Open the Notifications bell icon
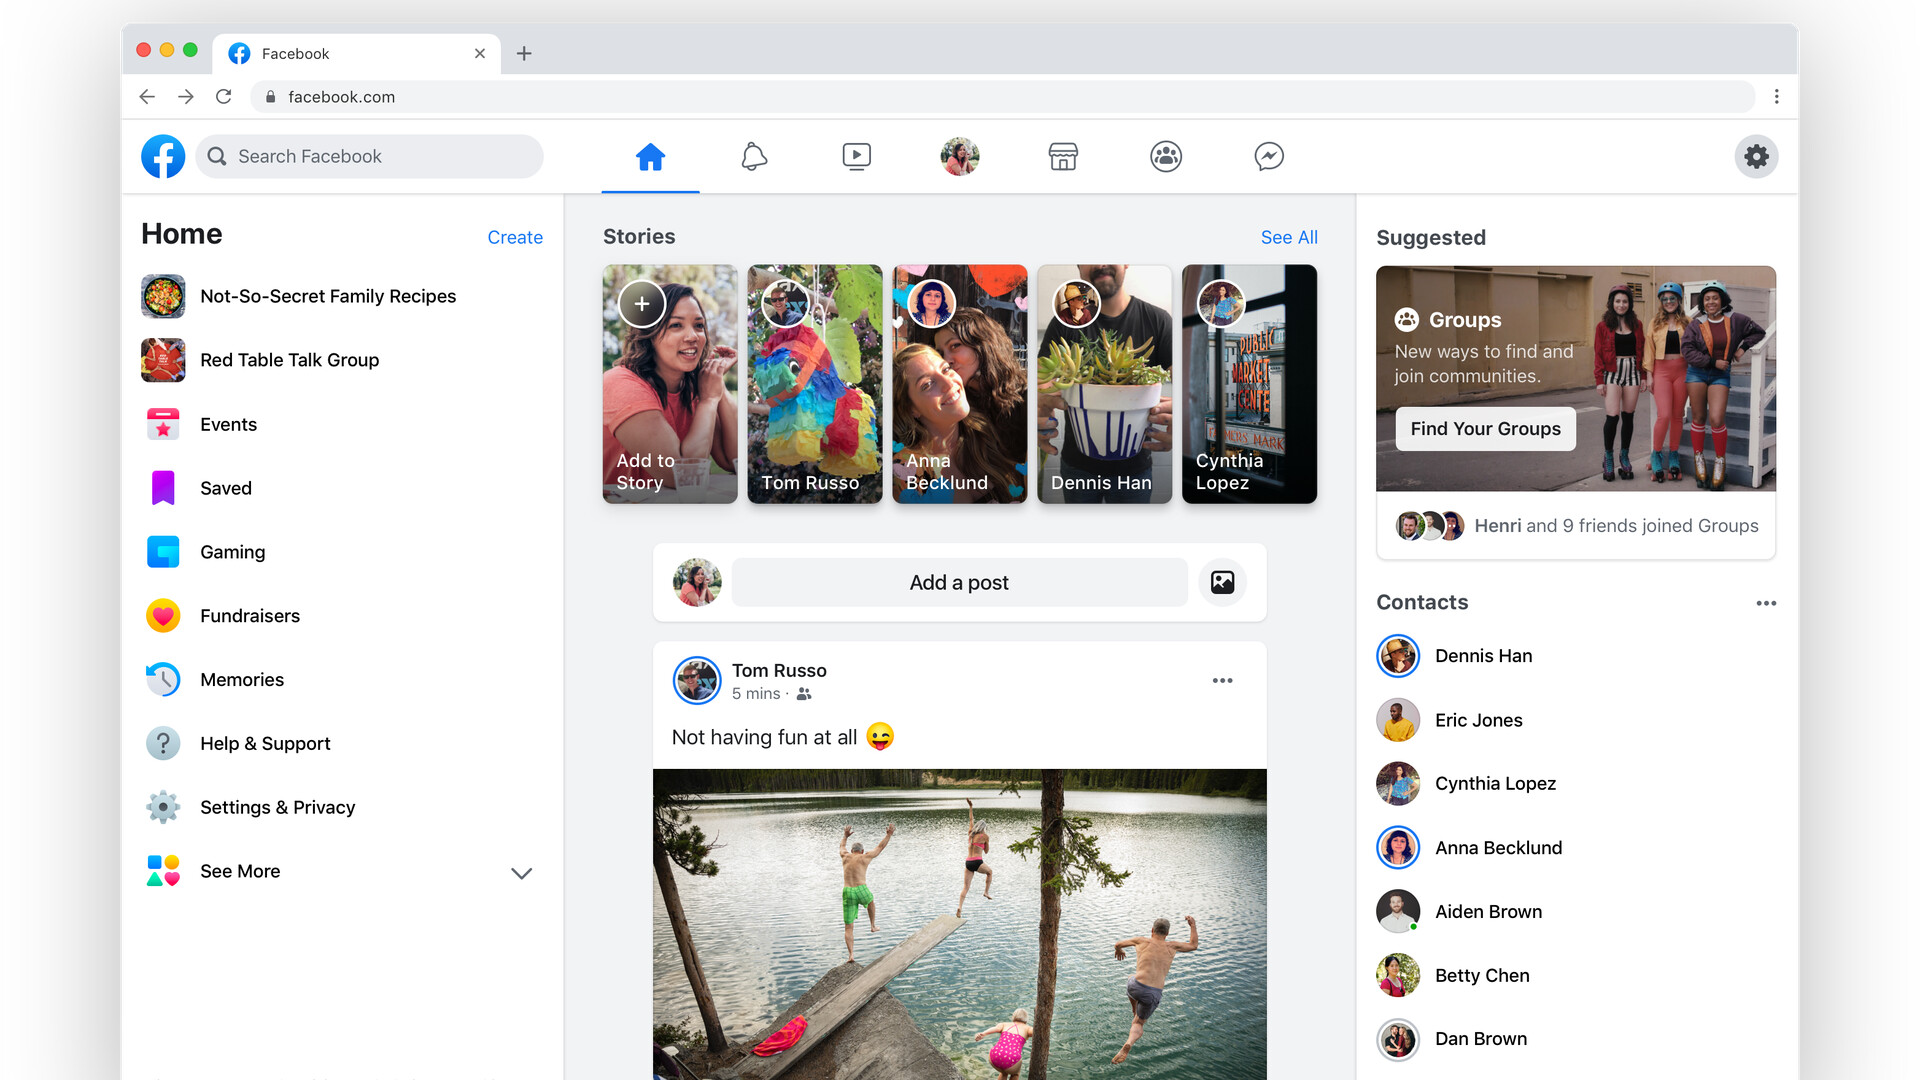The height and width of the screenshot is (1080, 1920). (754, 157)
